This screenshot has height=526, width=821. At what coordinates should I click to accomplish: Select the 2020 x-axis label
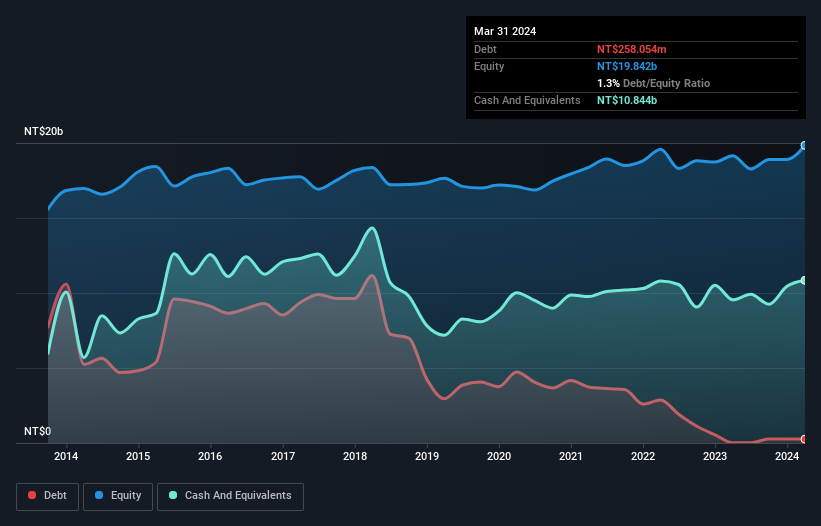coord(499,456)
